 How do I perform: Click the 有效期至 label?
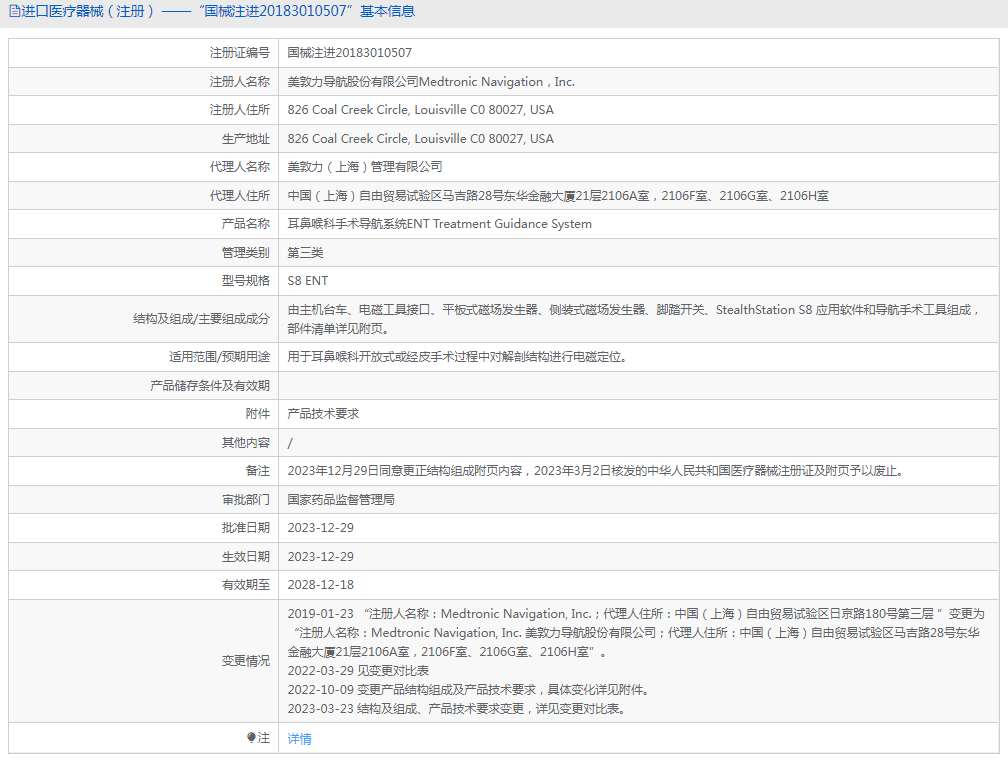[246, 585]
